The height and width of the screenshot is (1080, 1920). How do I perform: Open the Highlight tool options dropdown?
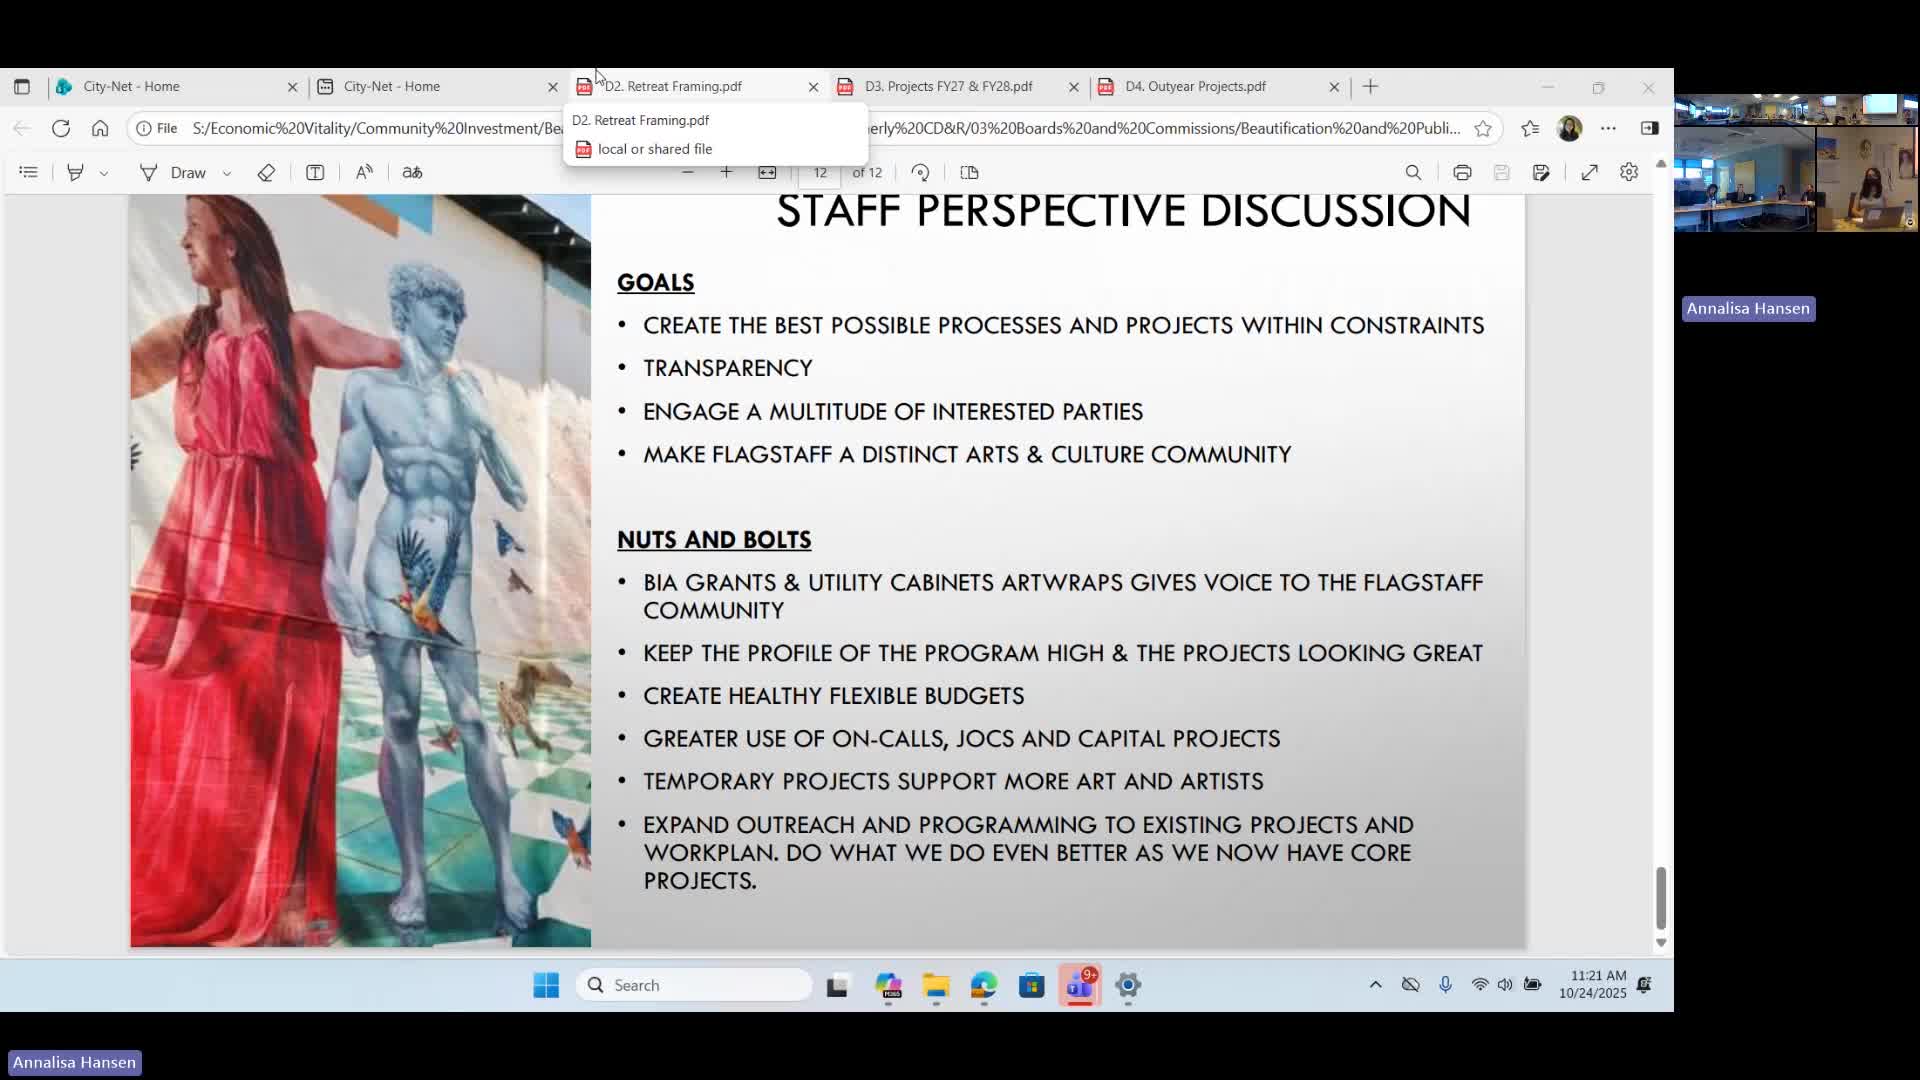pos(103,172)
